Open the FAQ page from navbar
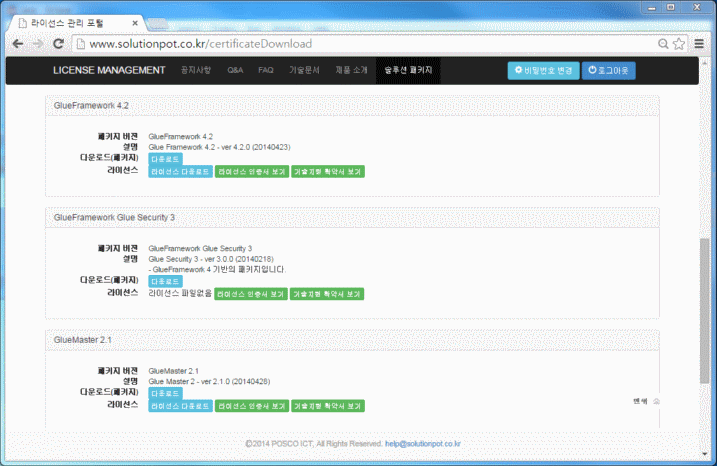Screen dimensions: 717x466 (x=265, y=70)
